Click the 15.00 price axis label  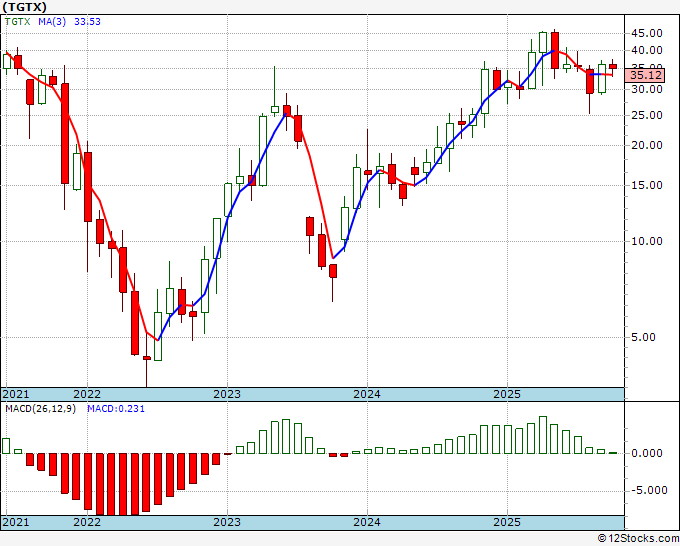coord(647,185)
